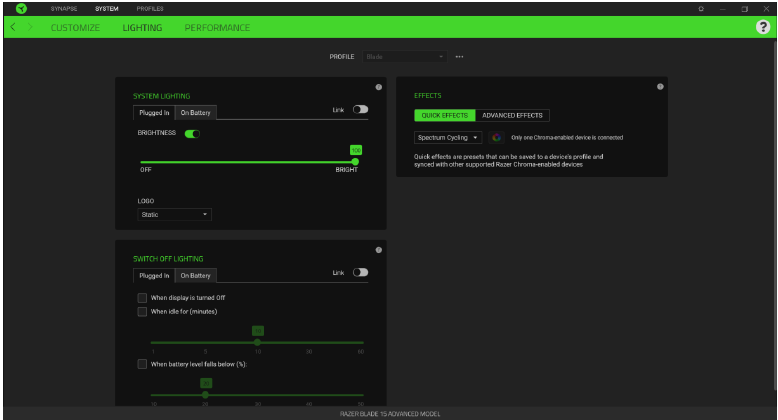Image resolution: width=778 pixels, height=420 pixels.
Task: Click the BRIGHT label under brightness slider
Action: click(x=346, y=170)
